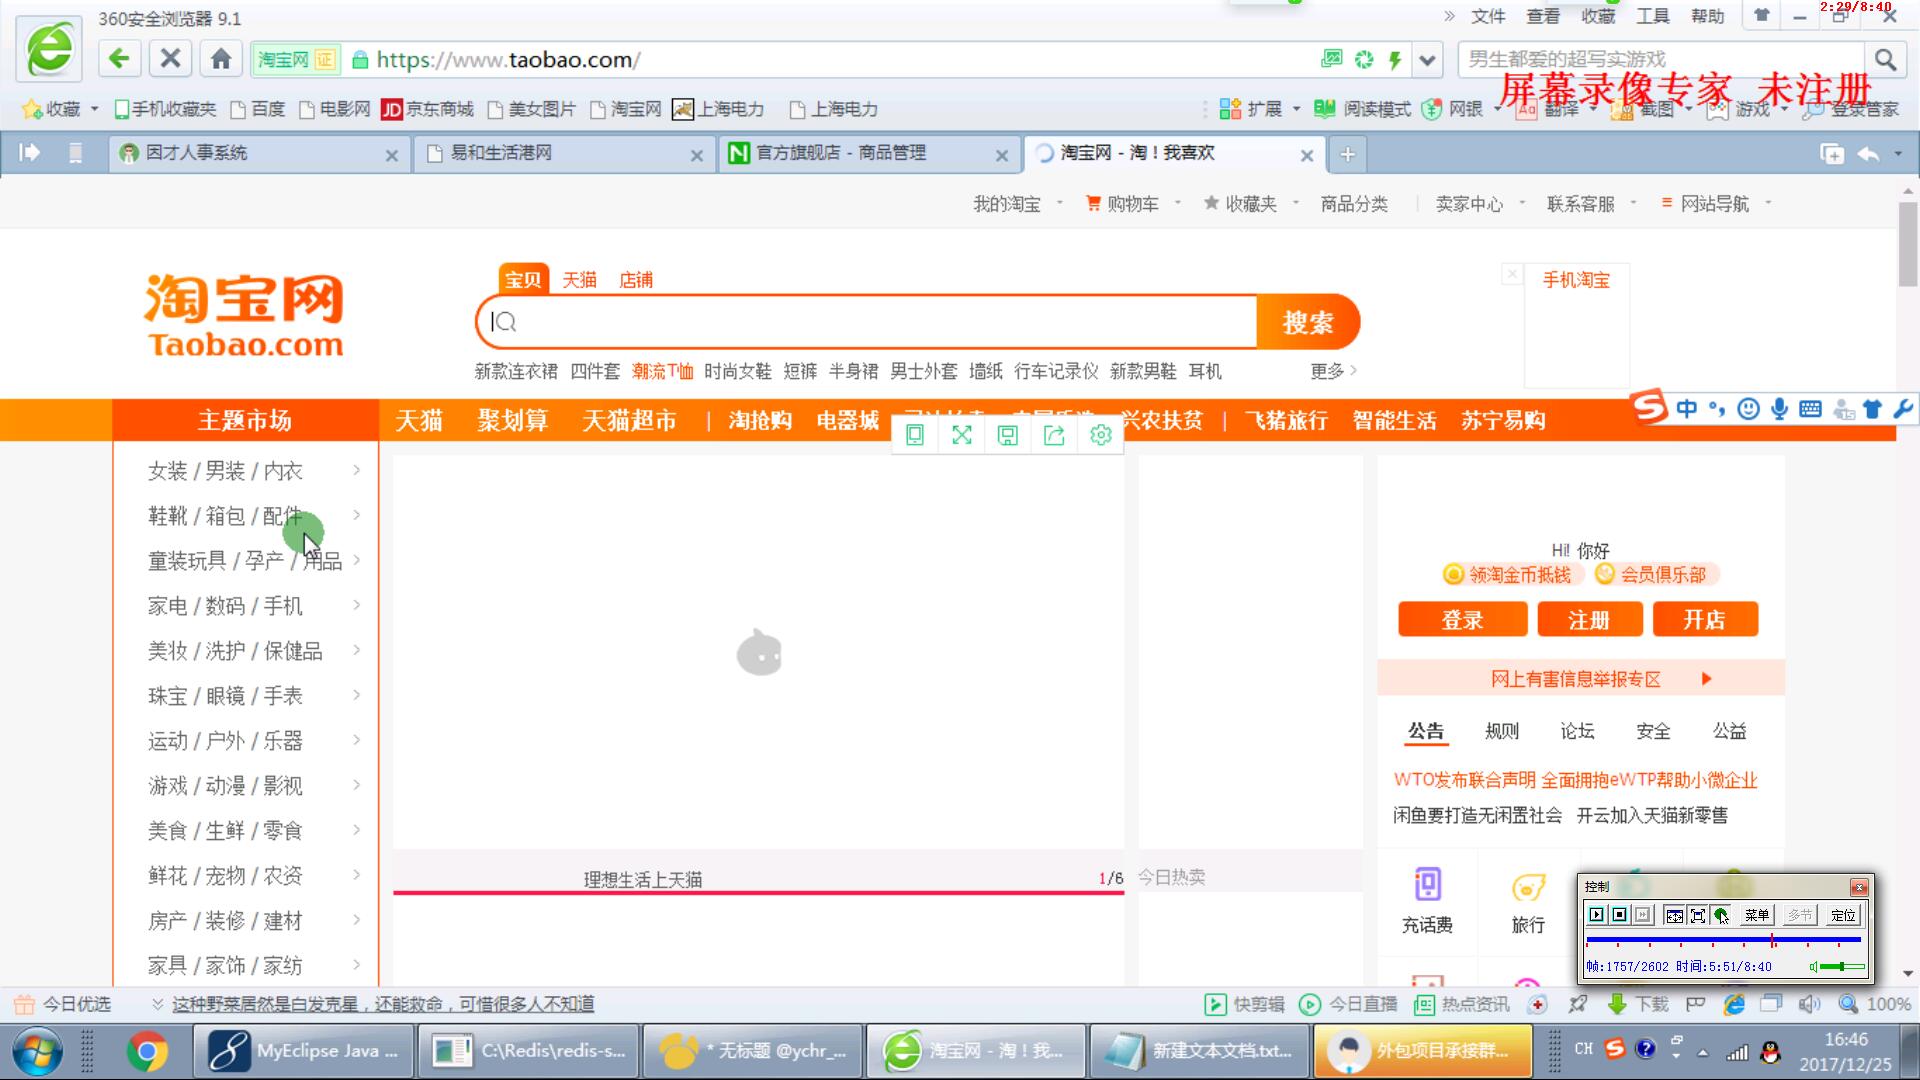The height and width of the screenshot is (1080, 1920).
Task: Expand 卖家中心 dropdown
Action: click(1480, 204)
